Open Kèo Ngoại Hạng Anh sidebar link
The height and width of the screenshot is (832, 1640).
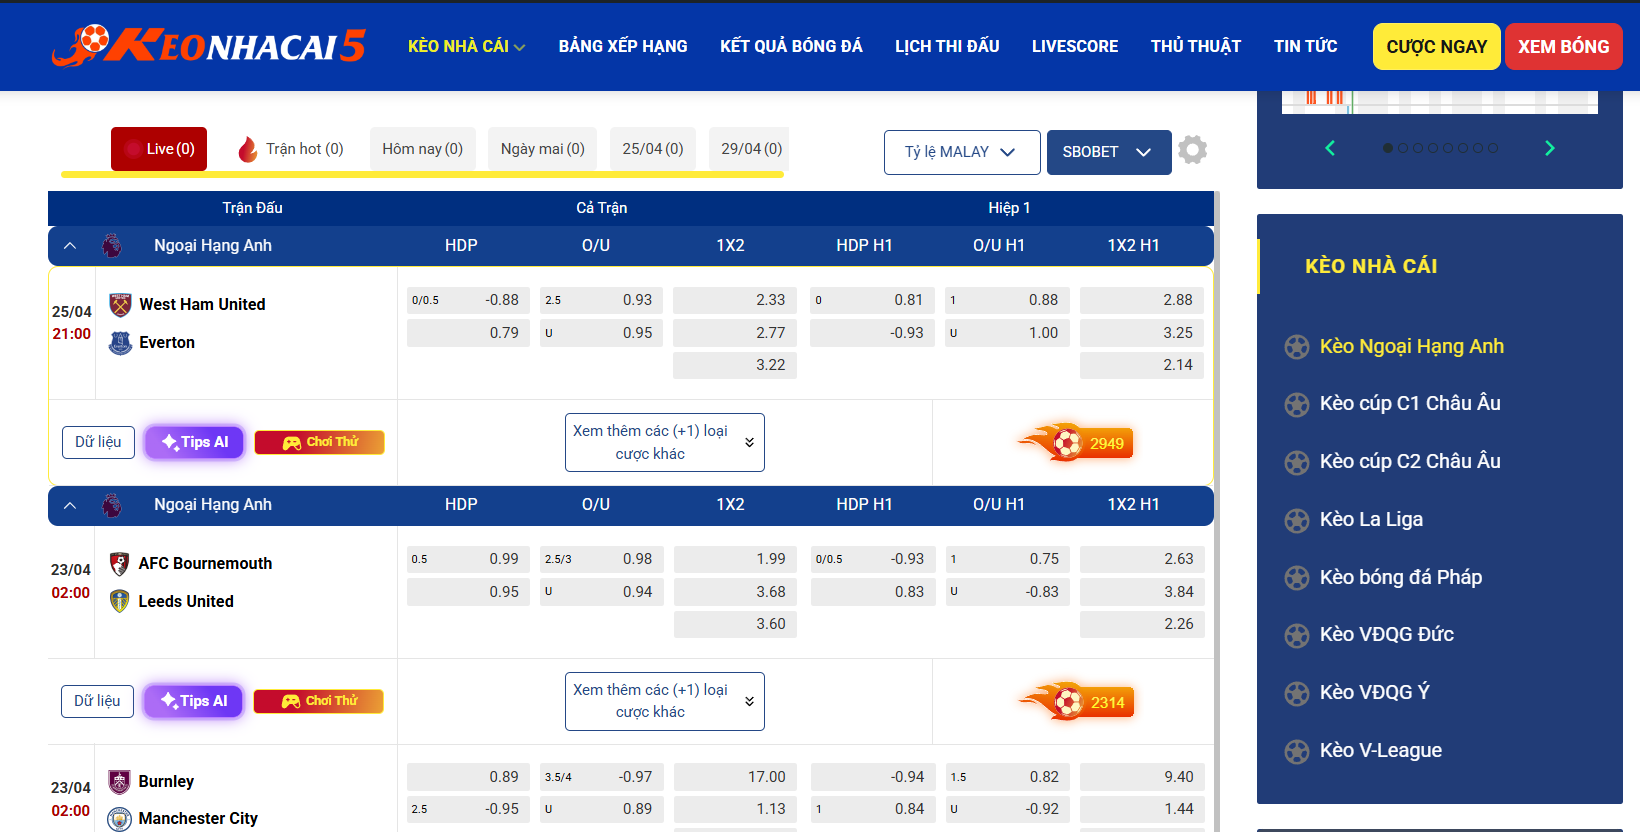pyautogui.click(x=1412, y=347)
